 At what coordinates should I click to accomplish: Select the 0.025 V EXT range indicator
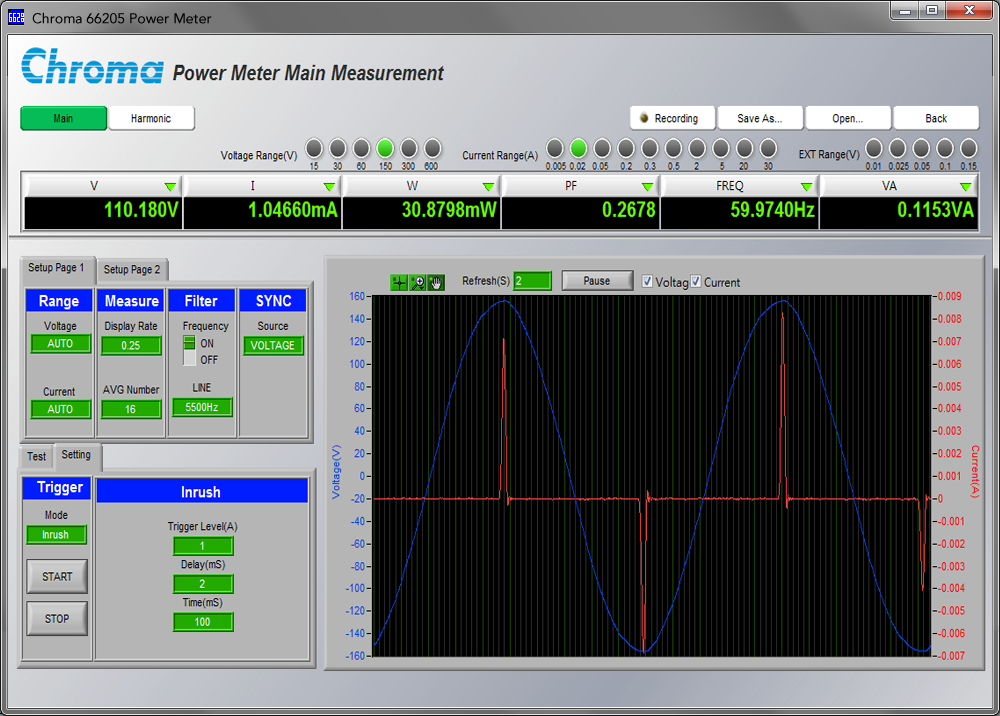(897, 149)
